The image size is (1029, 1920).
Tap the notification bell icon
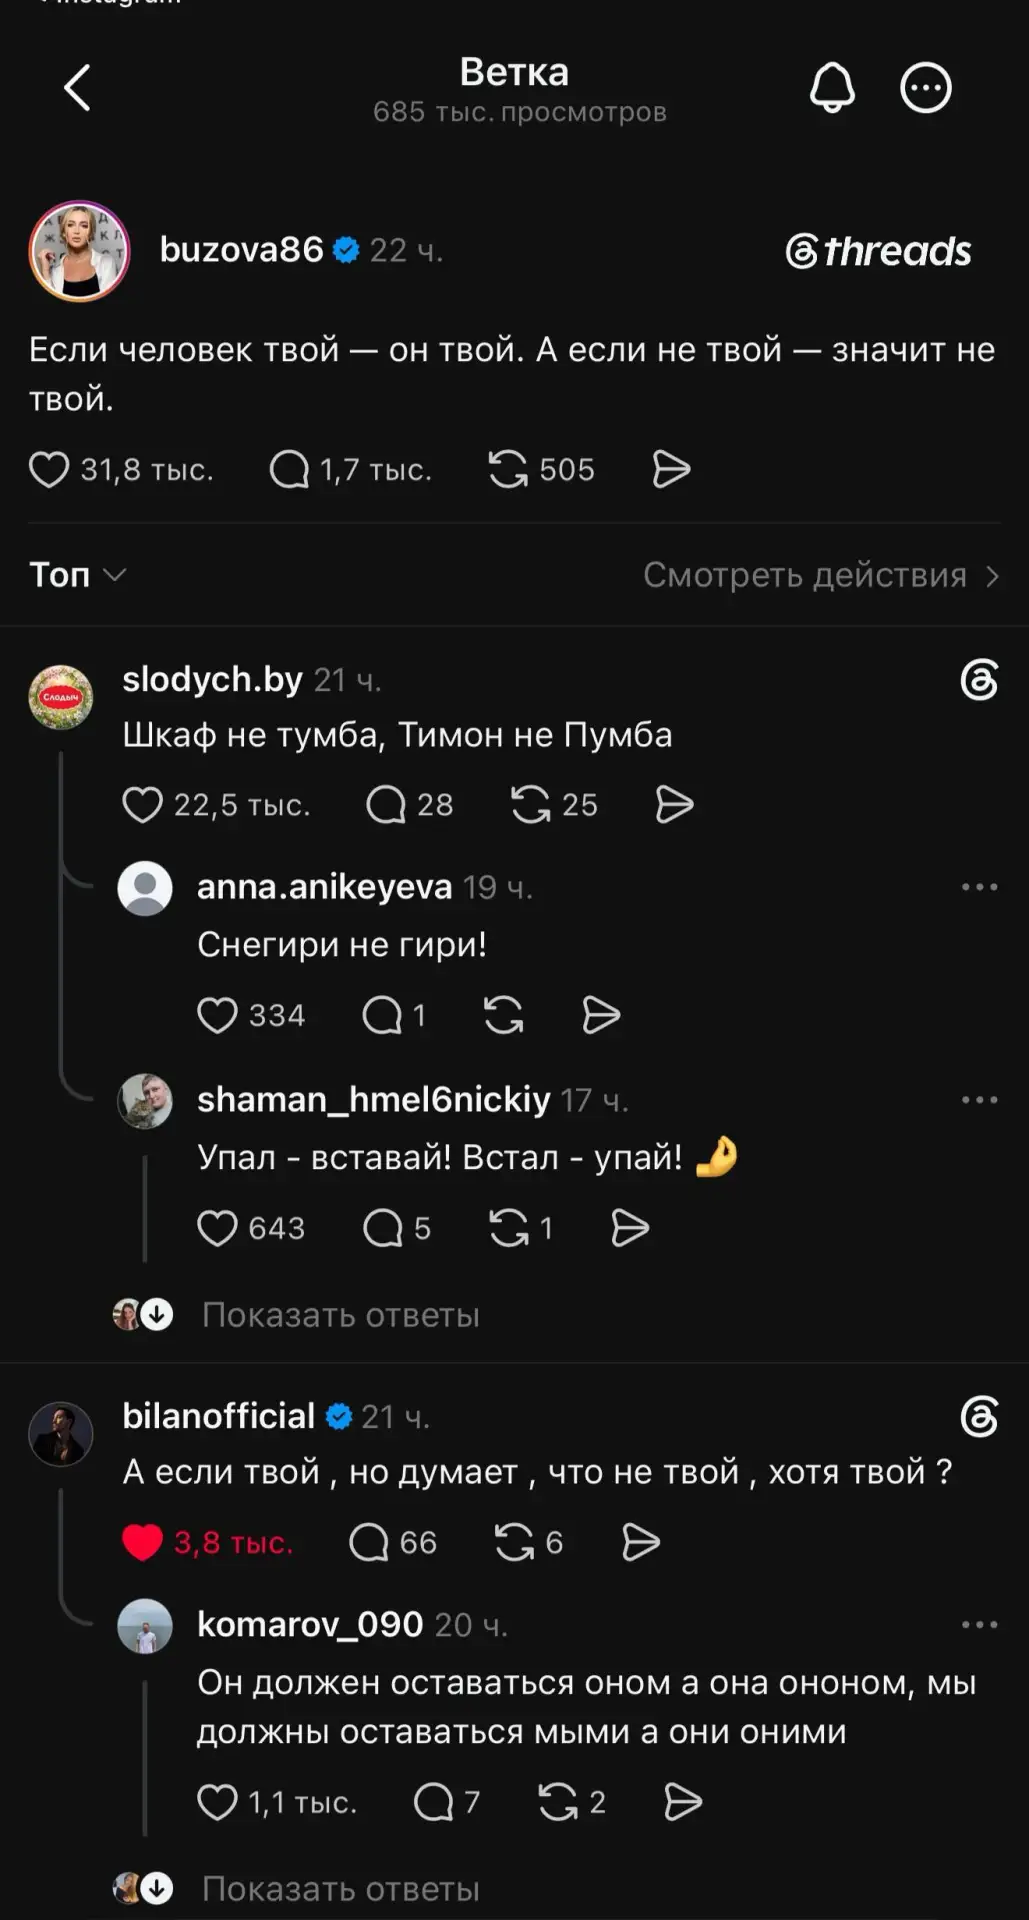[x=832, y=87]
